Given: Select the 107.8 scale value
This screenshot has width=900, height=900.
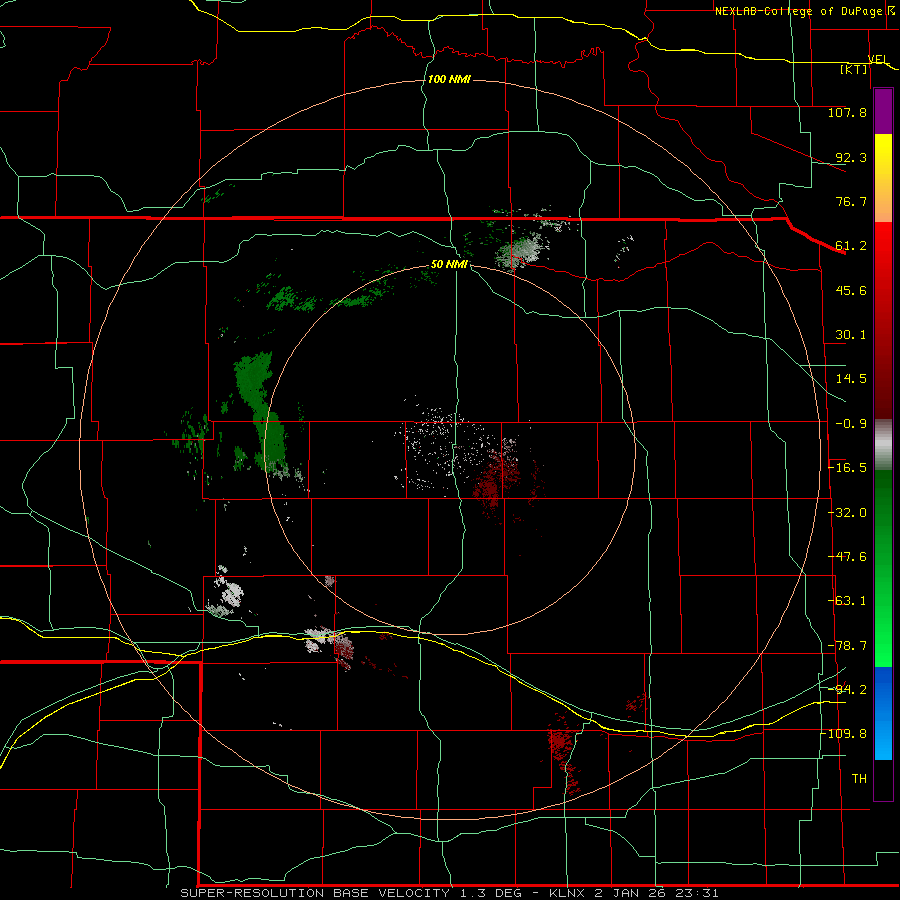Looking at the screenshot, I should (x=847, y=112).
